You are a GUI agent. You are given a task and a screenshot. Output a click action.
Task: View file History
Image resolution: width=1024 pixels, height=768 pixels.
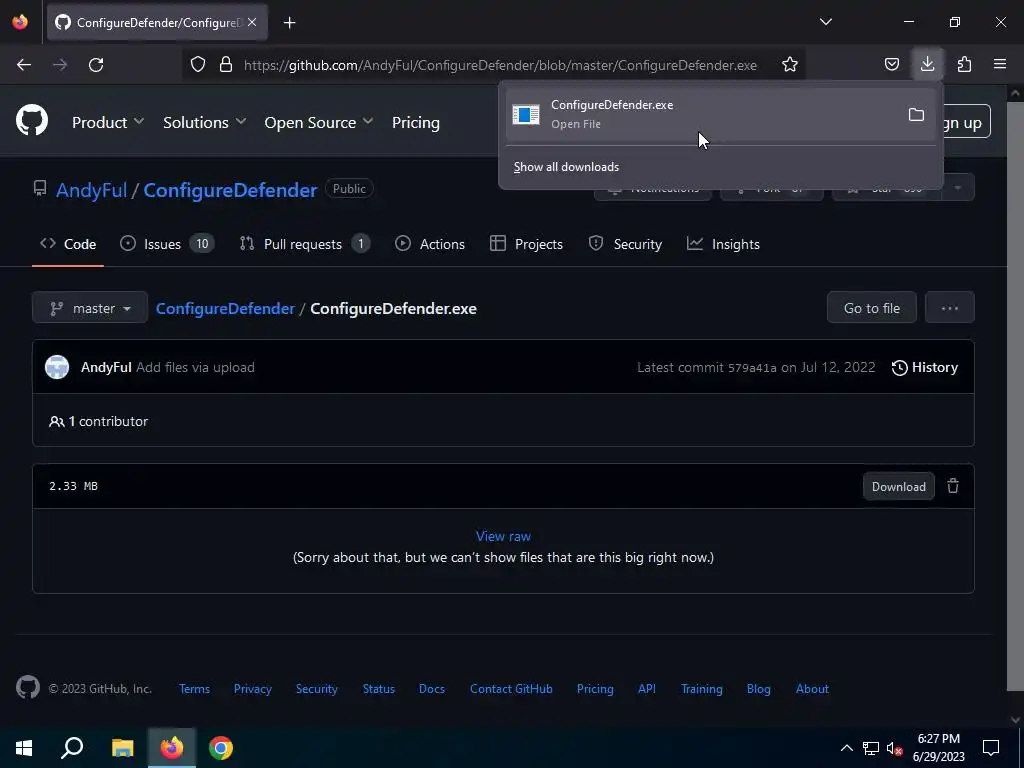pyautogui.click(x=925, y=367)
